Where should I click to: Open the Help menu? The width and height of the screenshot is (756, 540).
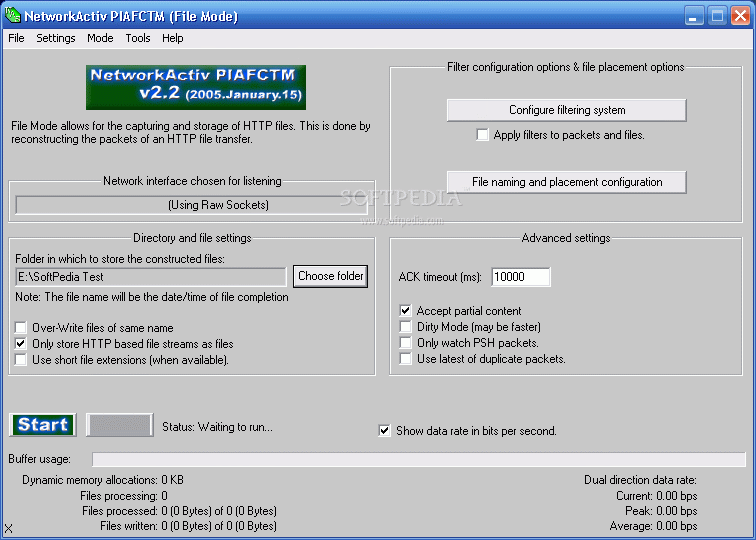173,38
